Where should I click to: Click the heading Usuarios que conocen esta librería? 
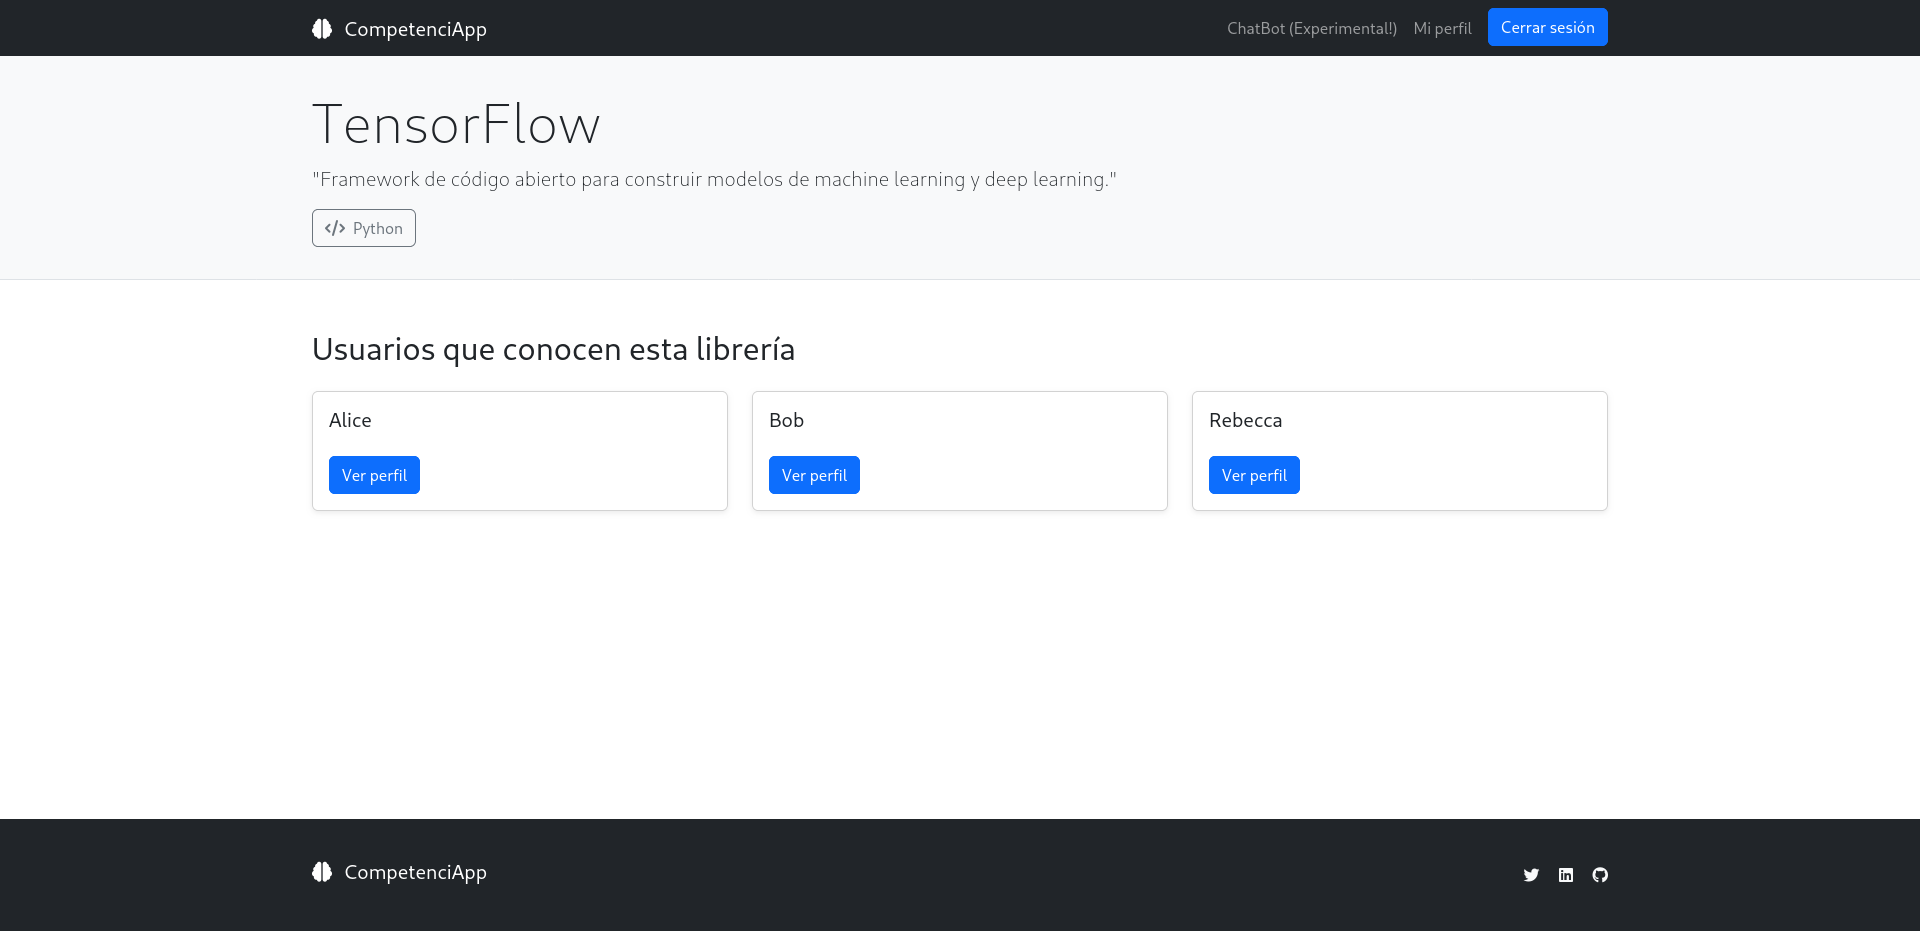(x=553, y=349)
